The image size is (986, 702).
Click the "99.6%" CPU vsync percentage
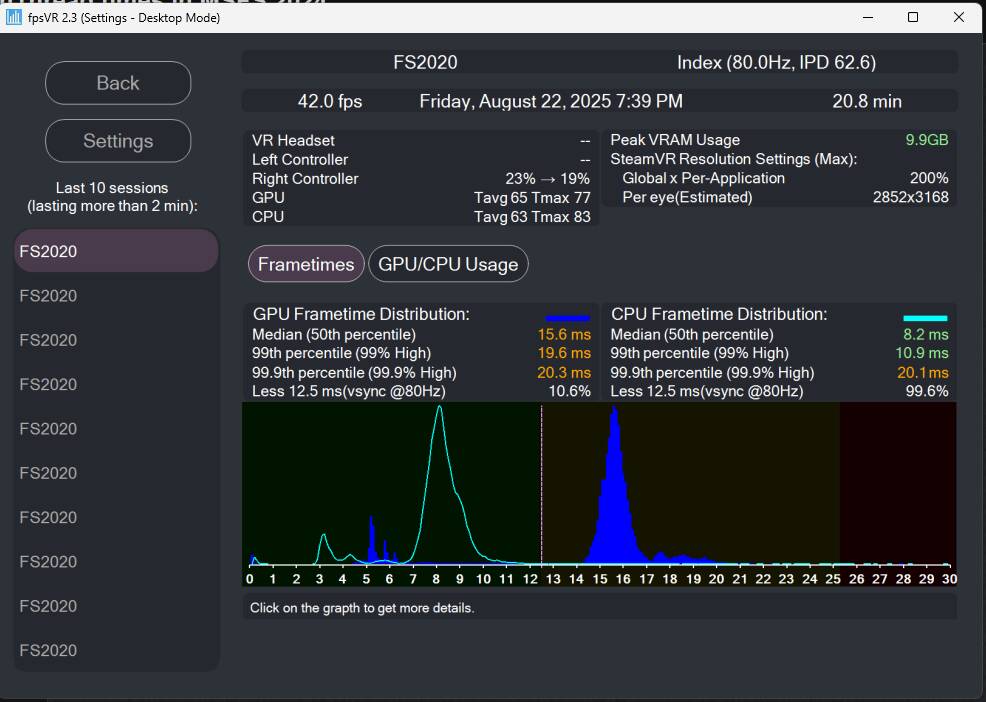927,391
